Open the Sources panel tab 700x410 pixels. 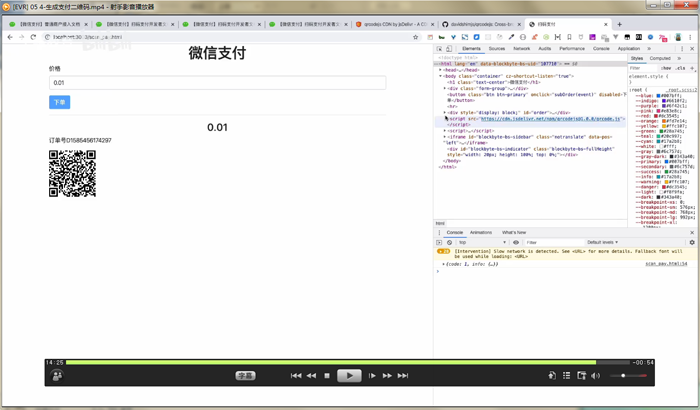point(496,48)
